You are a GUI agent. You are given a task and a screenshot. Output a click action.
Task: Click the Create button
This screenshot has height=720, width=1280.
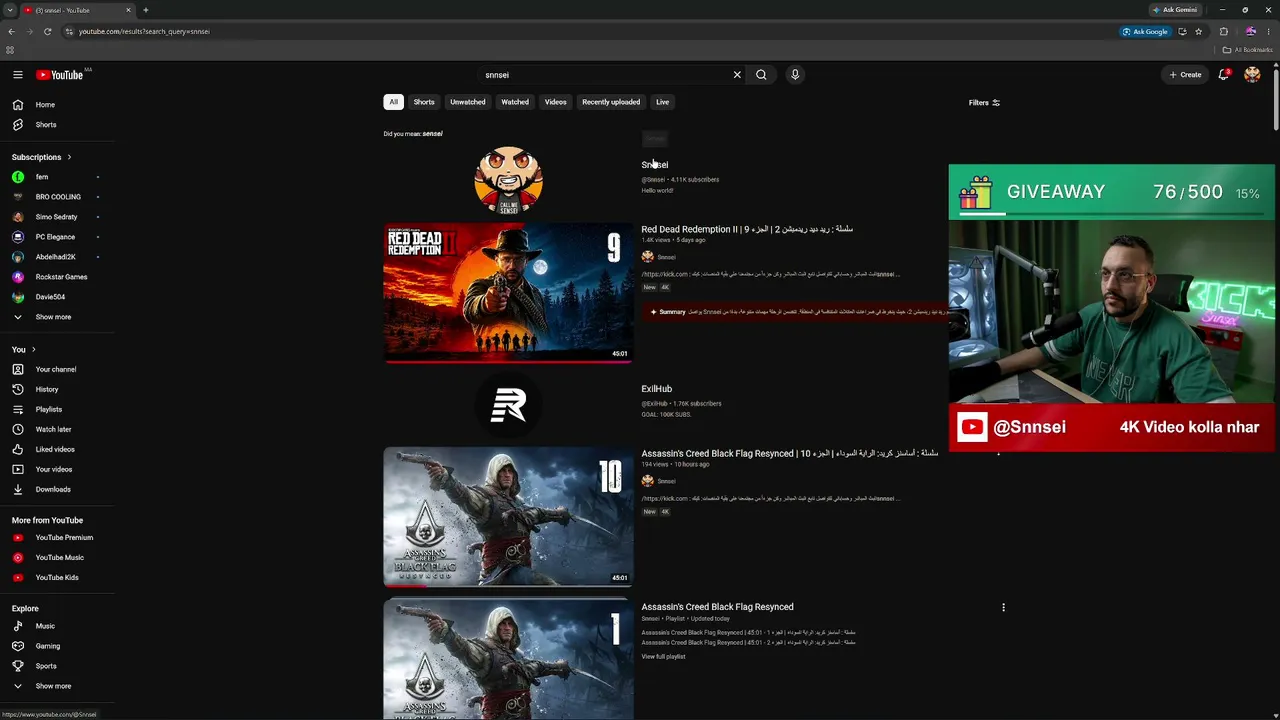pos(1186,75)
